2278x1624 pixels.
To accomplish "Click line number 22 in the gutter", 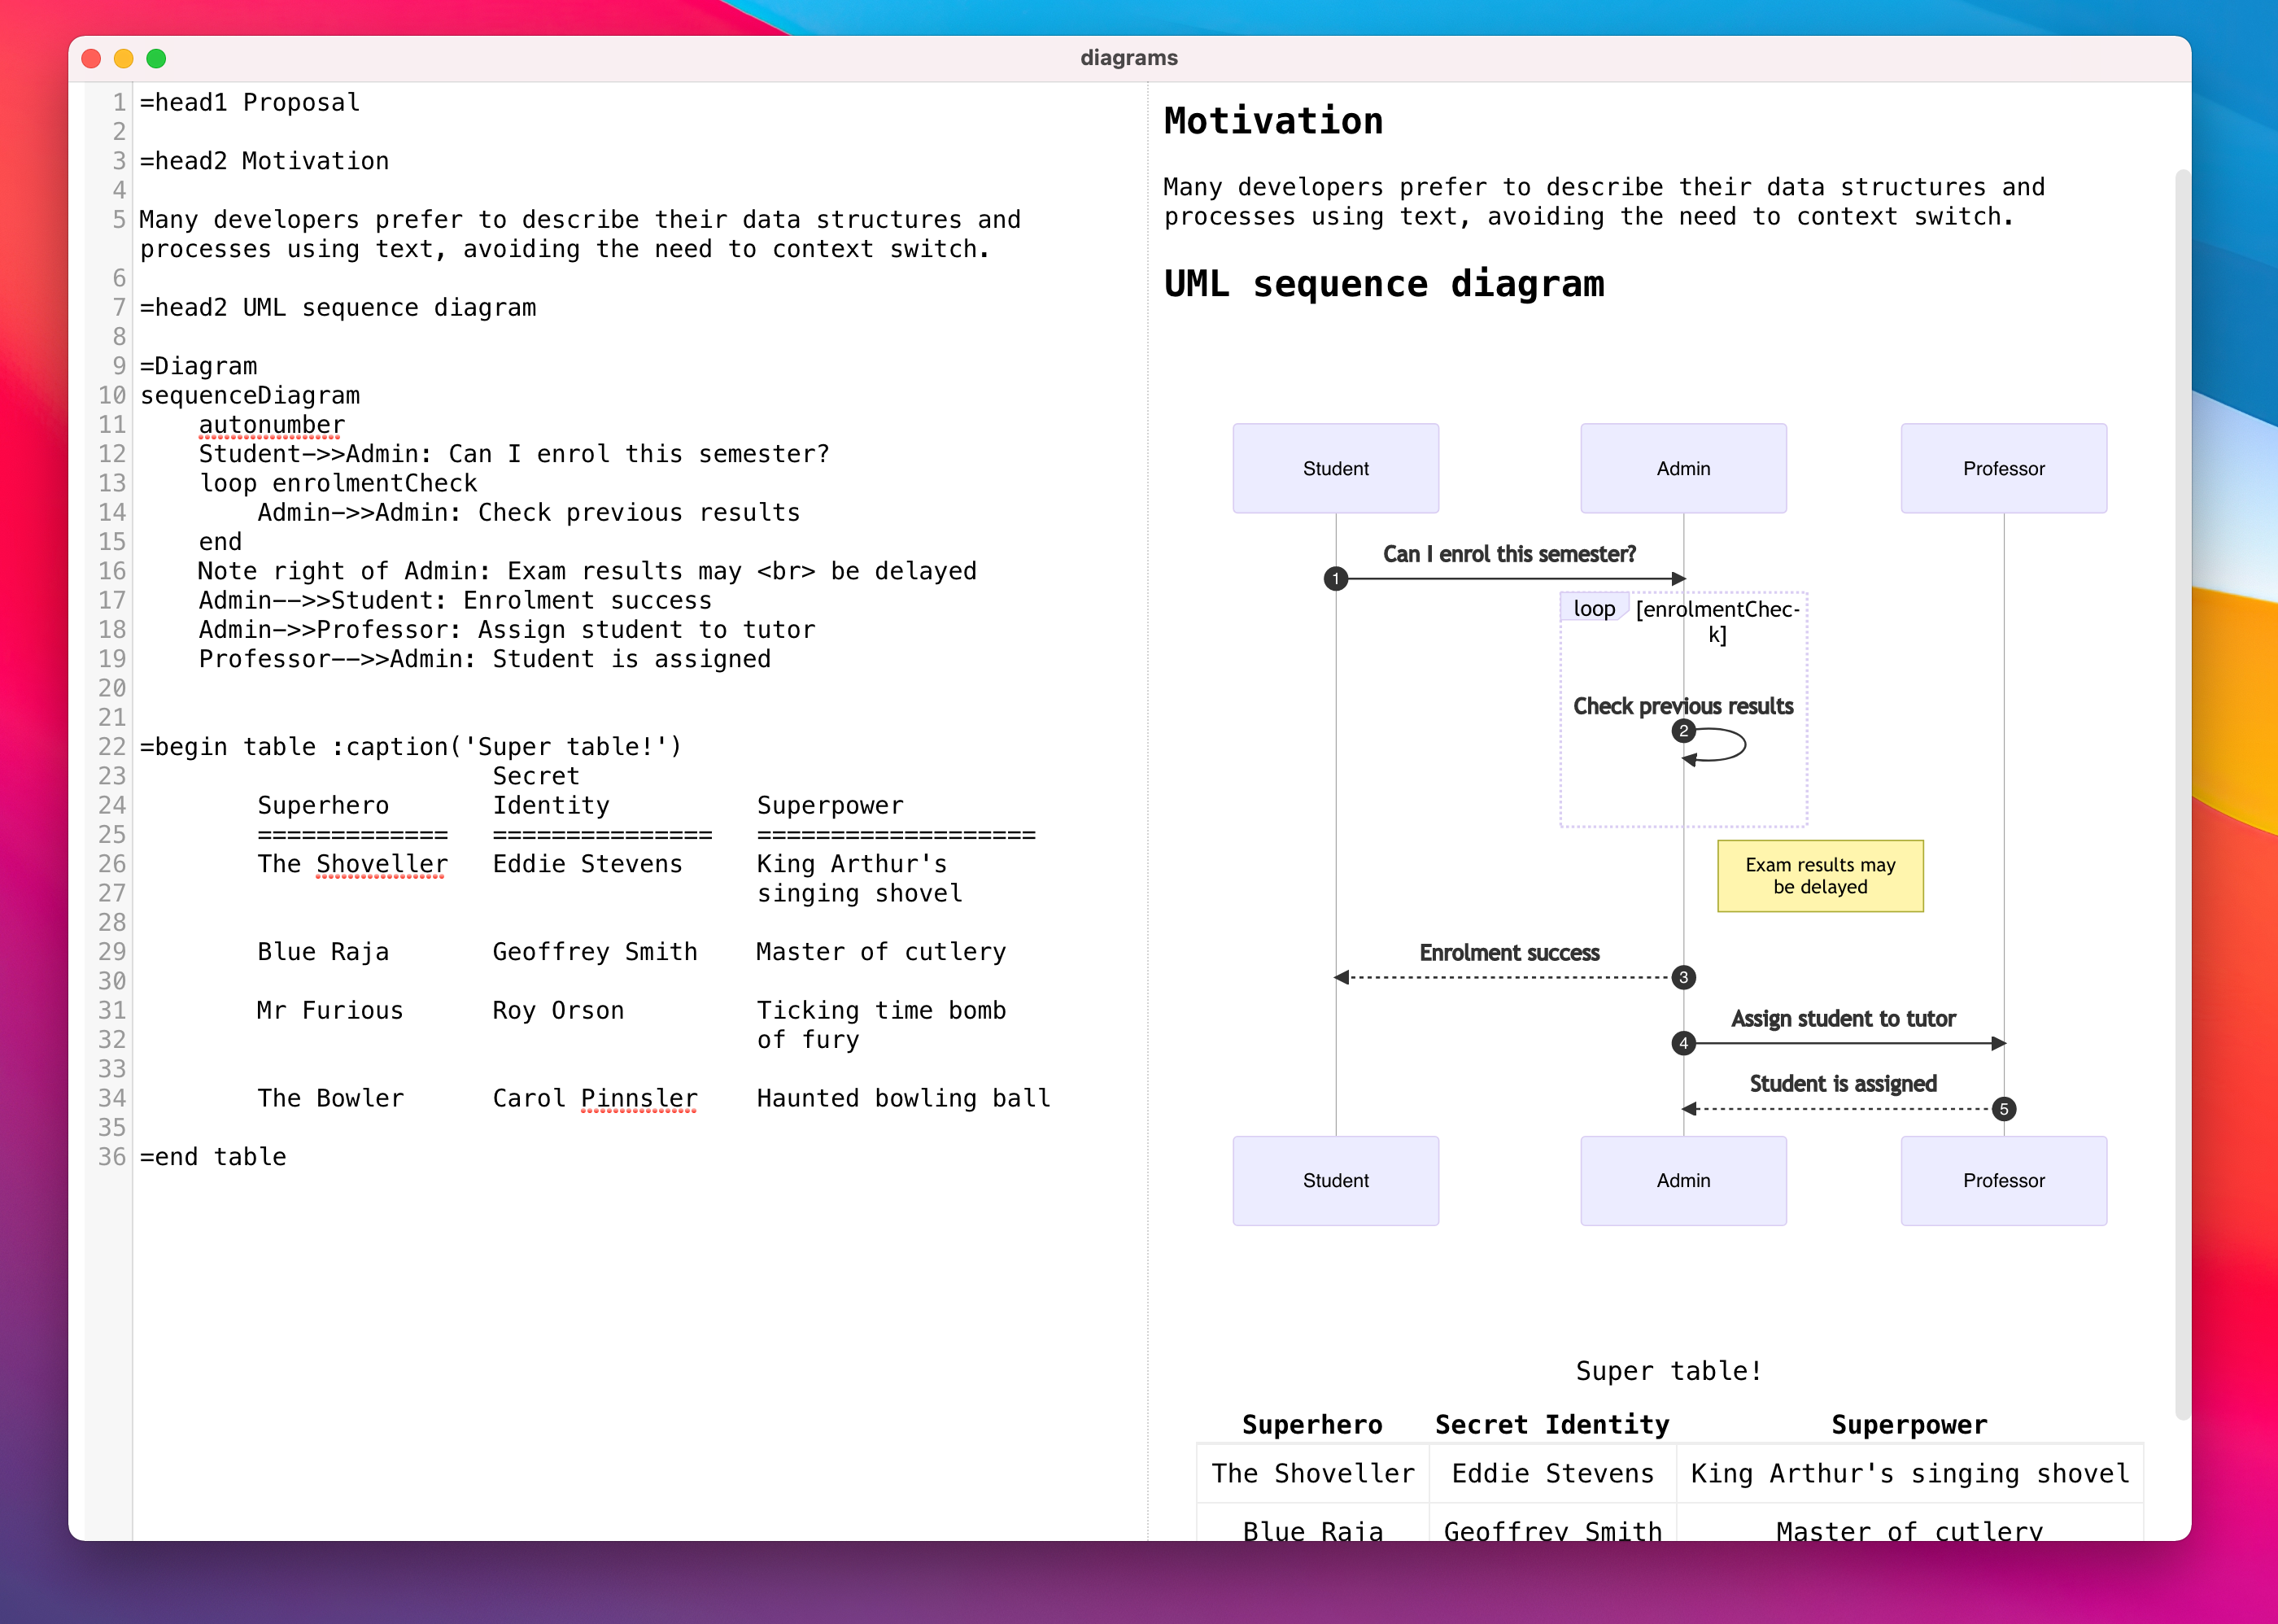I will click(x=112, y=747).
